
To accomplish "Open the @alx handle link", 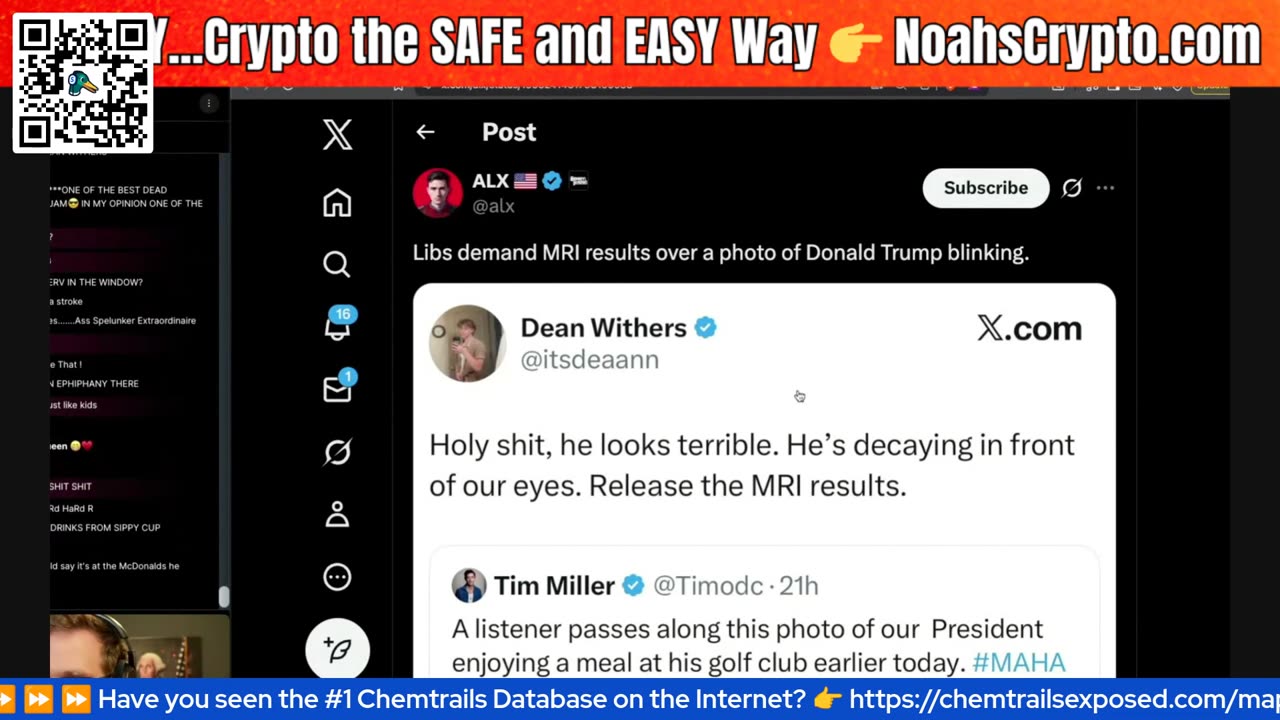I will [x=493, y=206].
